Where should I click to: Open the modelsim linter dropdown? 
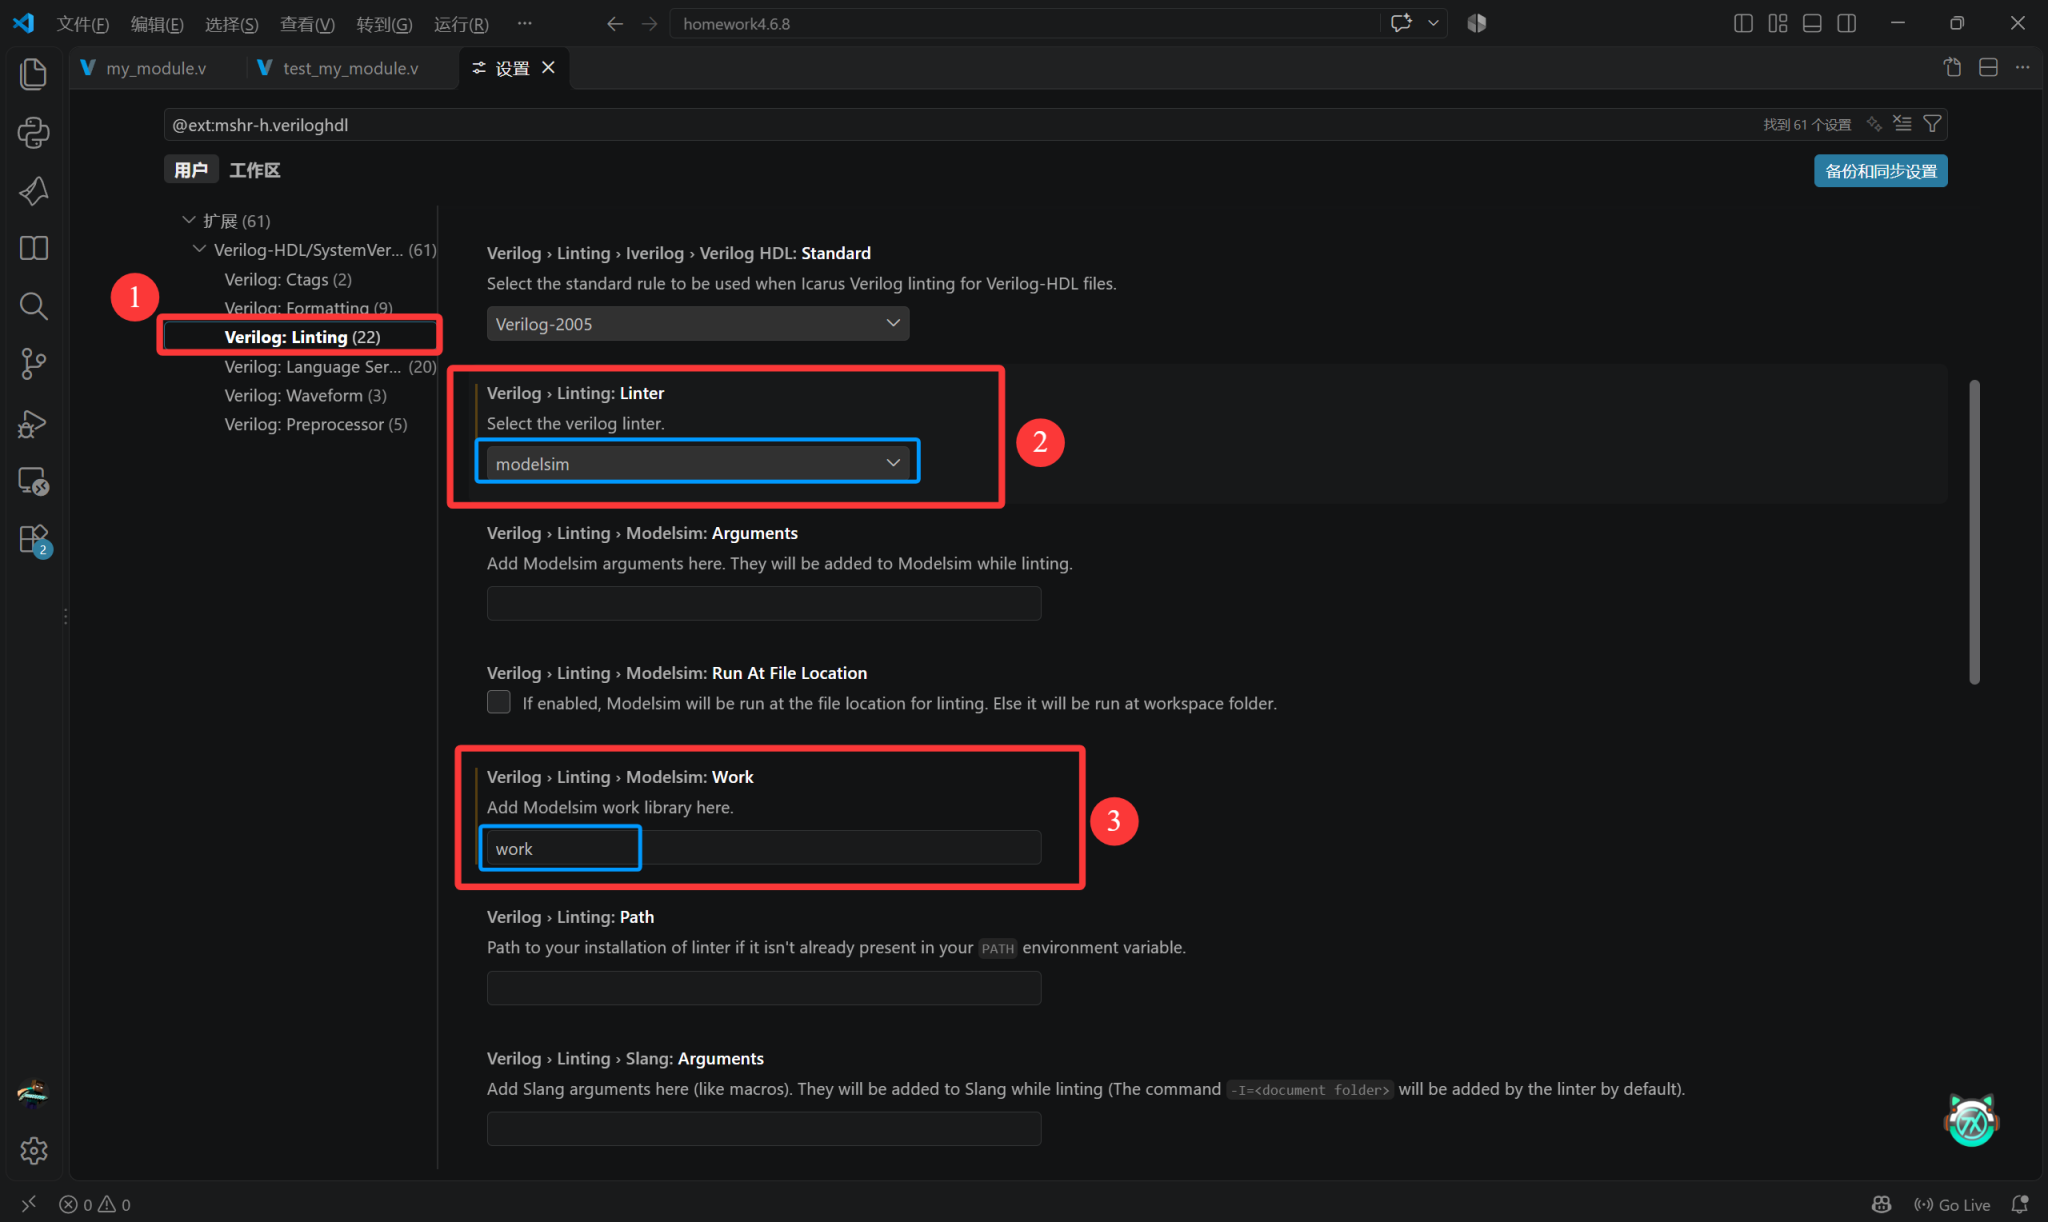click(x=698, y=463)
